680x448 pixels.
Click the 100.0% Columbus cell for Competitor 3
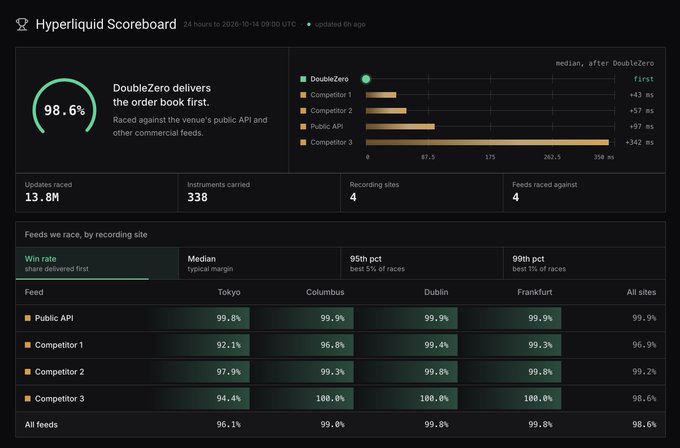[x=303, y=399]
